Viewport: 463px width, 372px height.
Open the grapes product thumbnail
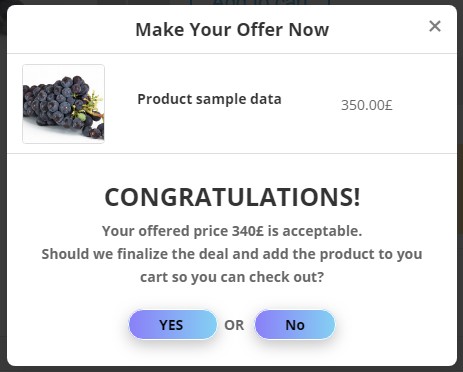63,104
